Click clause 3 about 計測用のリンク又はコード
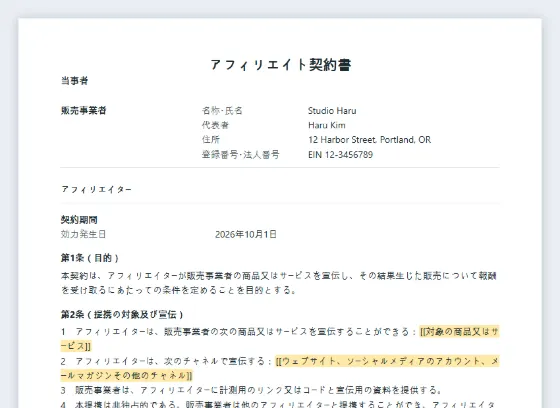 pyautogui.click(x=252, y=390)
